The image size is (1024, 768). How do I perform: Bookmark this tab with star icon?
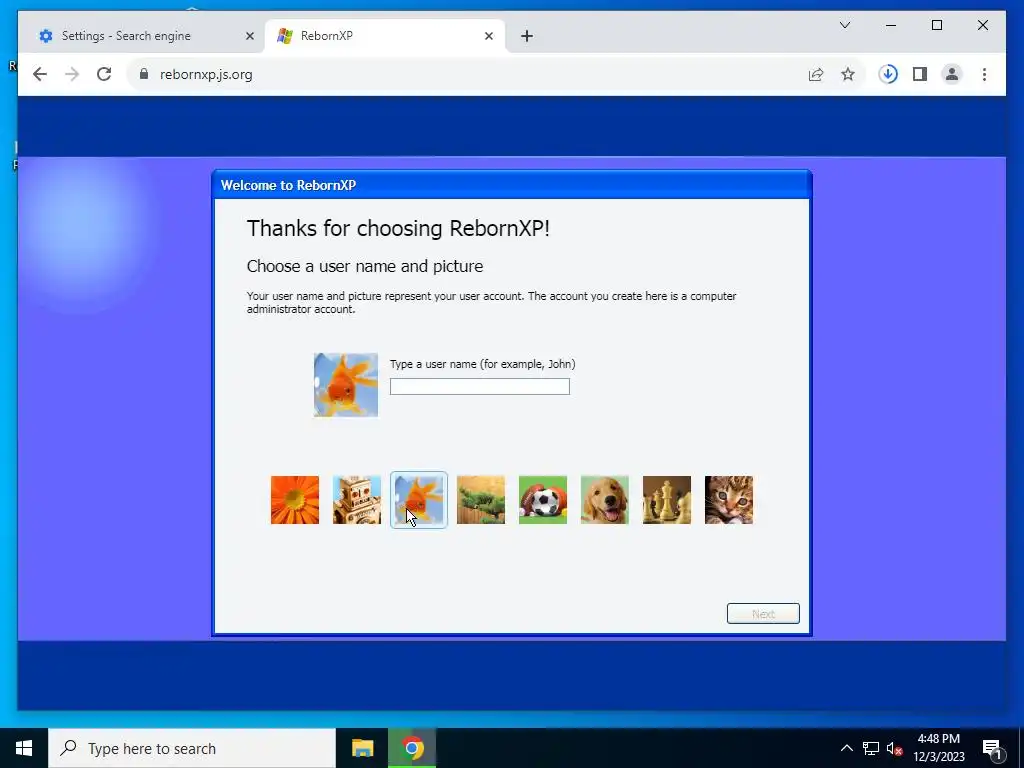(x=848, y=74)
